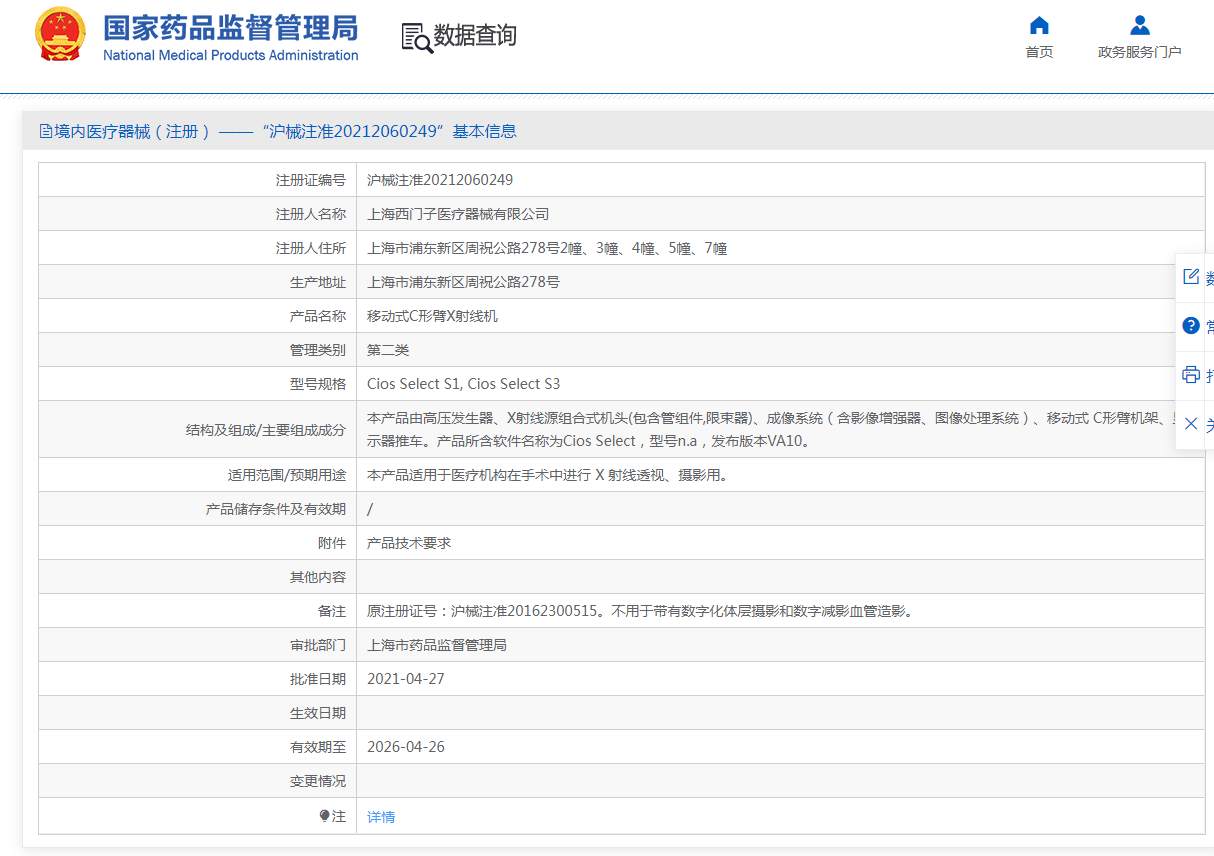Image resolution: width=1214 pixels, height=856 pixels.
Task: Select the 生产地址 label cell
Action: 198,282
